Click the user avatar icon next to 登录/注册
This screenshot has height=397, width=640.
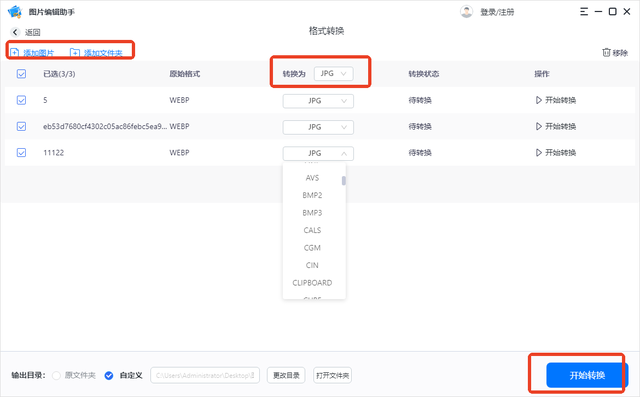466,12
